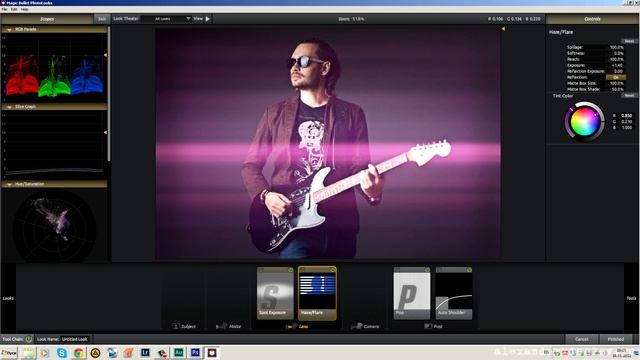Collapse the Hue/Saturation scope
Viewport: 640px width, 360px height.
pos(9,184)
